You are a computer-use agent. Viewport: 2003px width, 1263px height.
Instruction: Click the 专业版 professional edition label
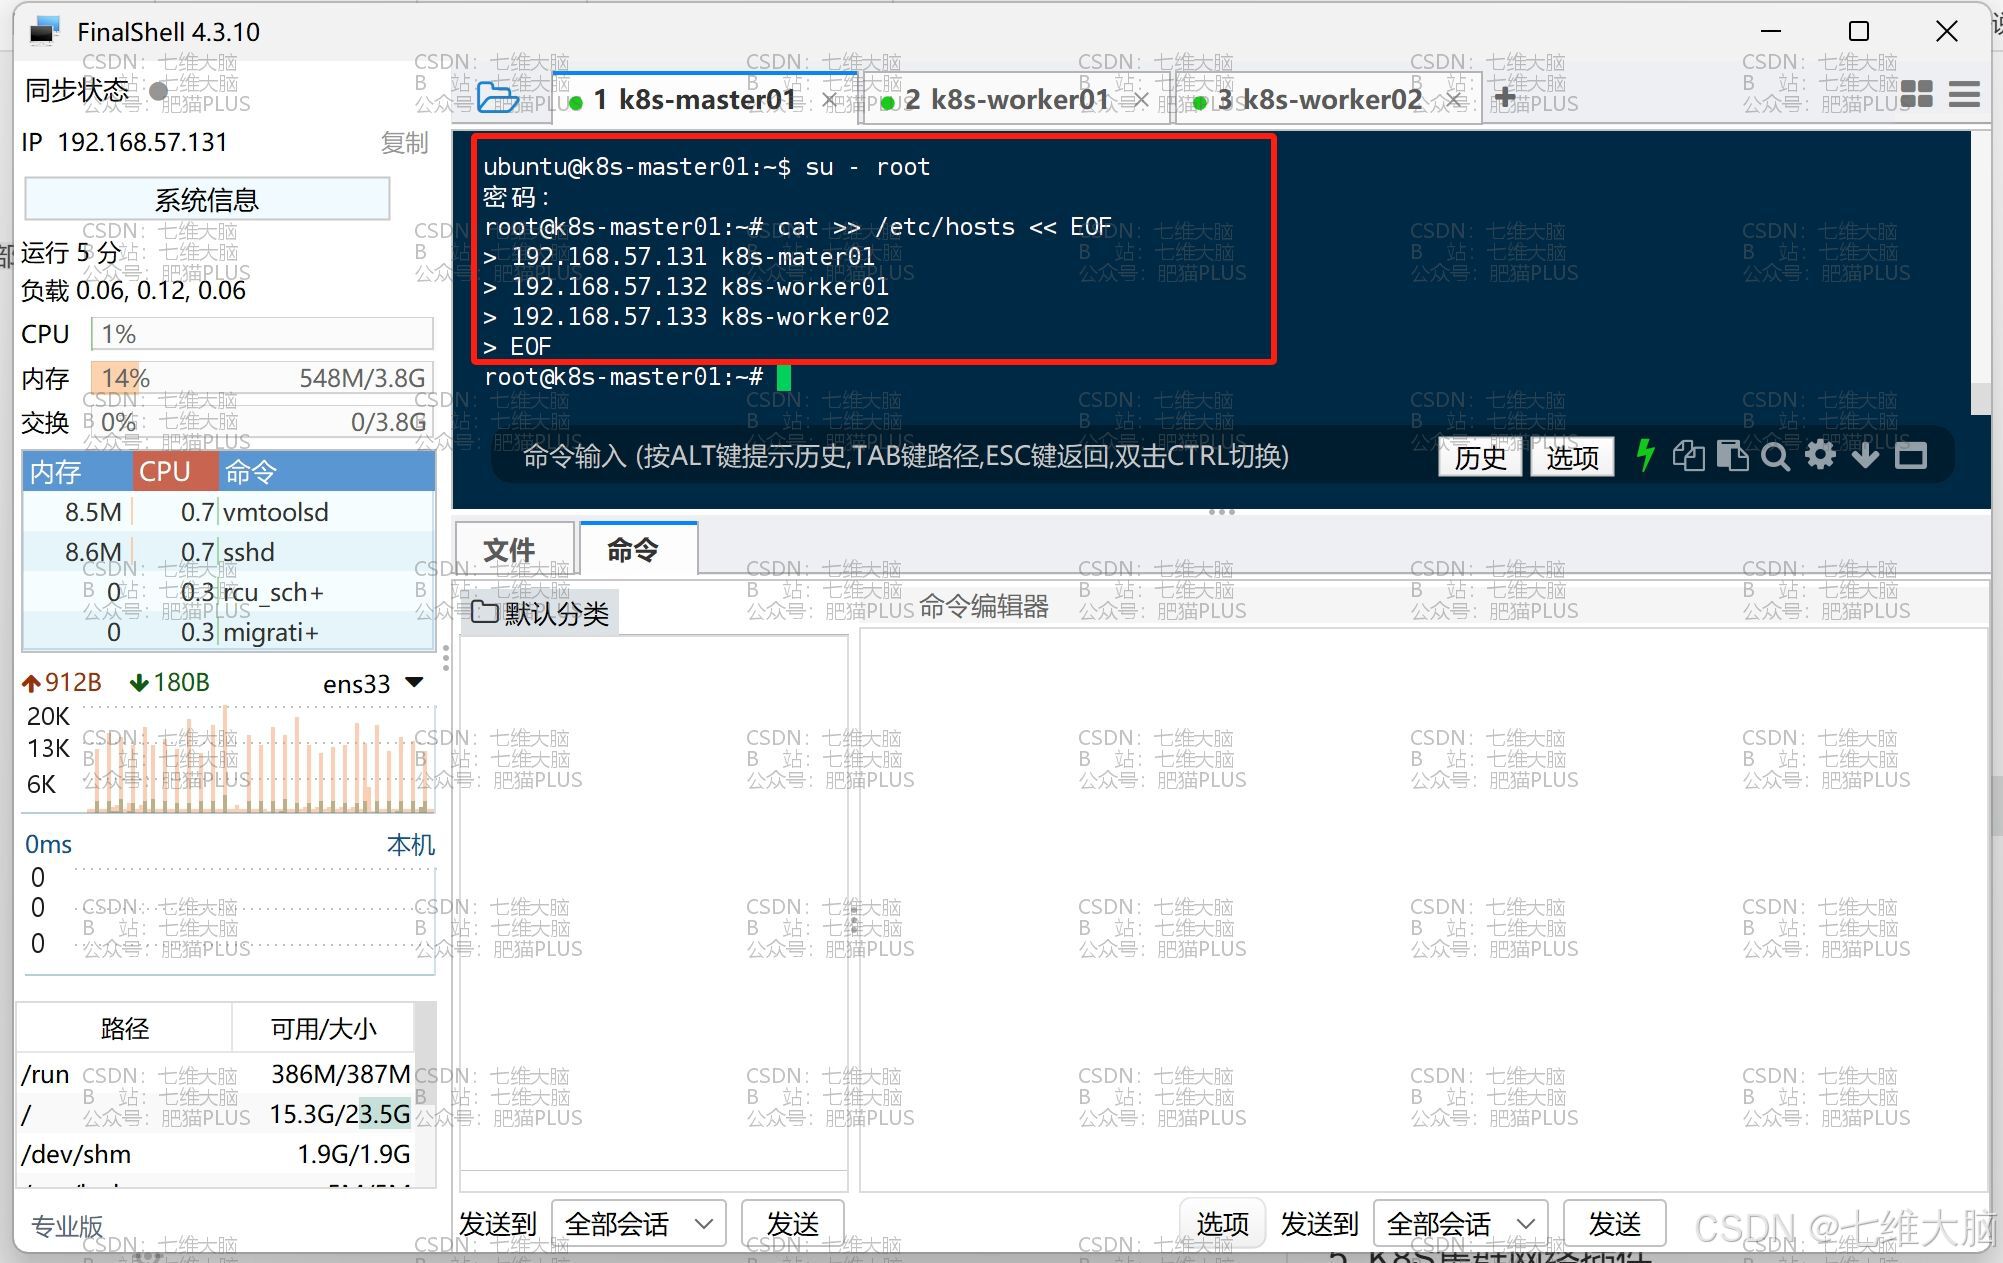pyautogui.click(x=67, y=1226)
